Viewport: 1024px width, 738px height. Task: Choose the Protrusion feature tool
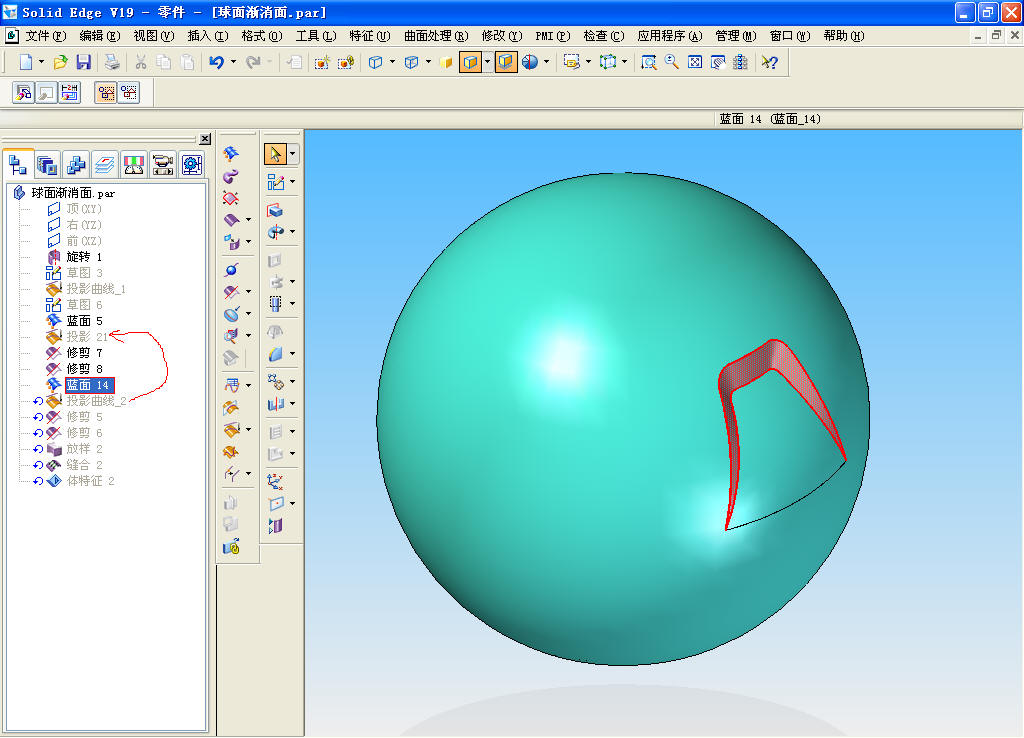pyautogui.click(x=275, y=210)
